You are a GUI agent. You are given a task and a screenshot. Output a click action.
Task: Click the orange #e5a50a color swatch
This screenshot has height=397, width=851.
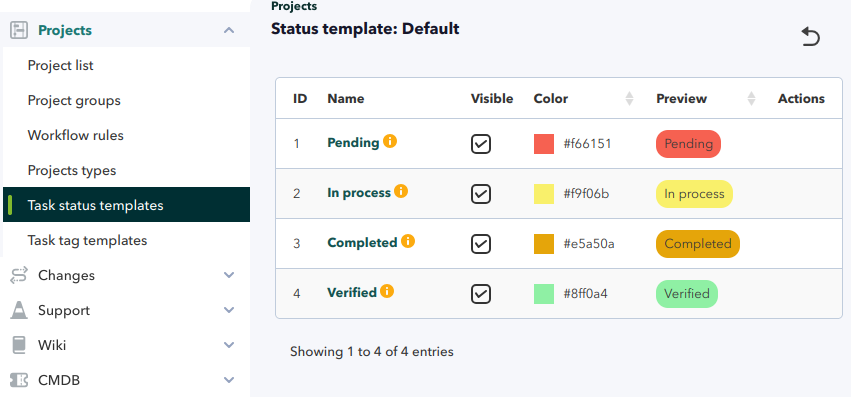[544, 244]
